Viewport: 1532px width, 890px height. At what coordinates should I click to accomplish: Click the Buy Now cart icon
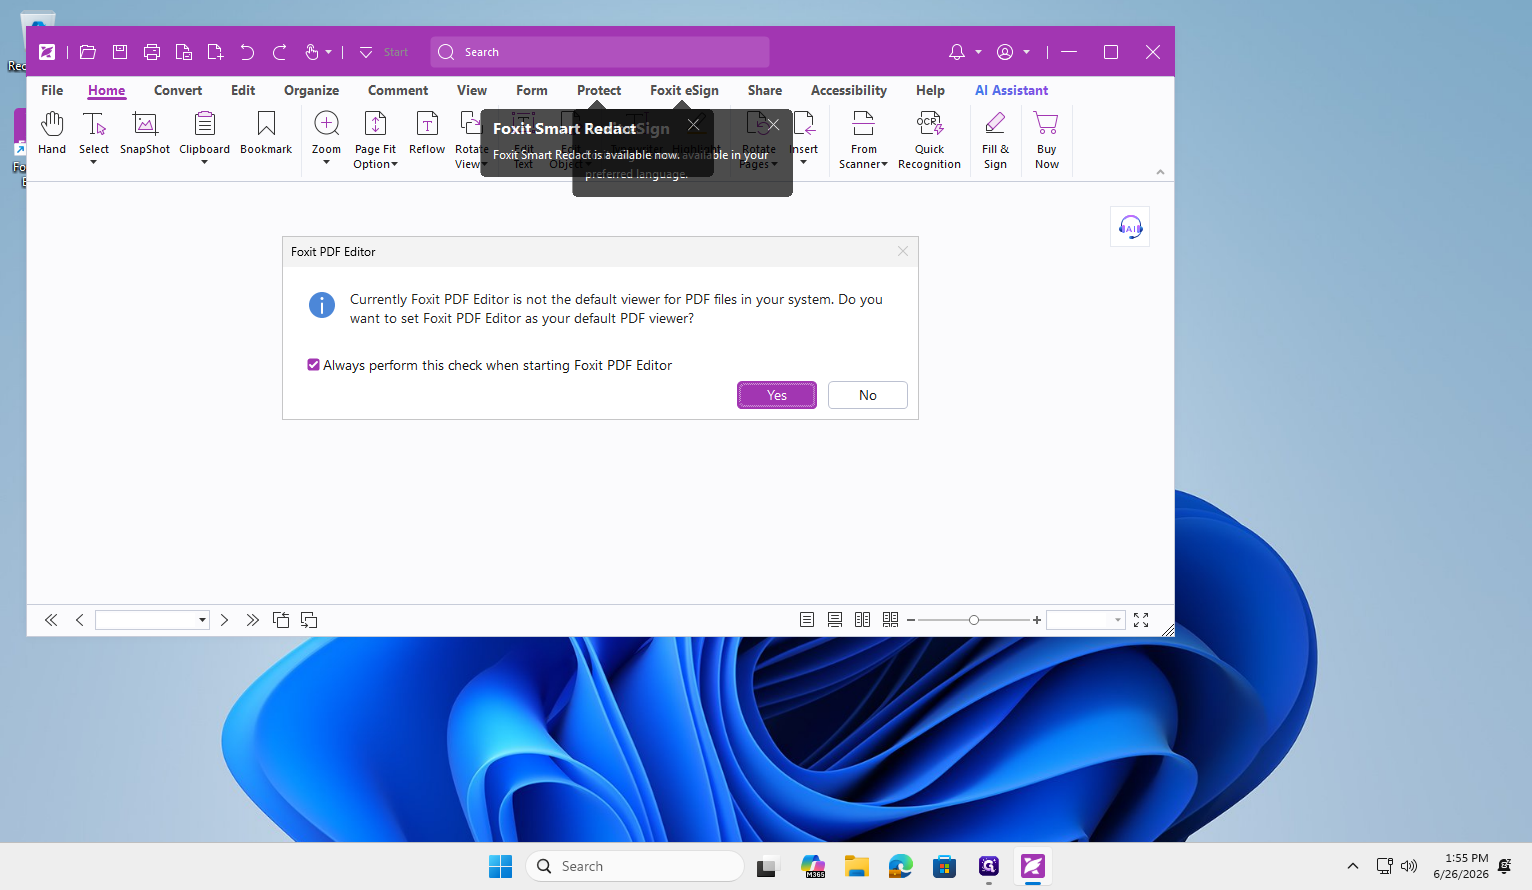[1047, 140]
